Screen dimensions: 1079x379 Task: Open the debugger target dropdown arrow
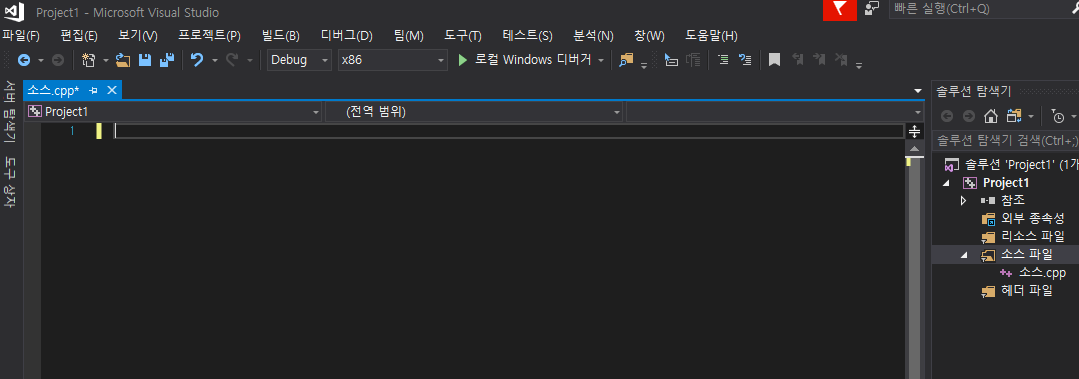click(x=601, y=61)
